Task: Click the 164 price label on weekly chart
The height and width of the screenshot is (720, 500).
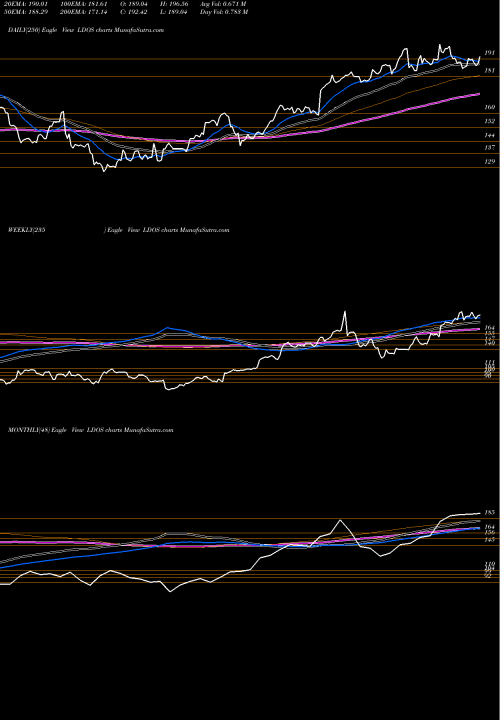Action: 490,328
